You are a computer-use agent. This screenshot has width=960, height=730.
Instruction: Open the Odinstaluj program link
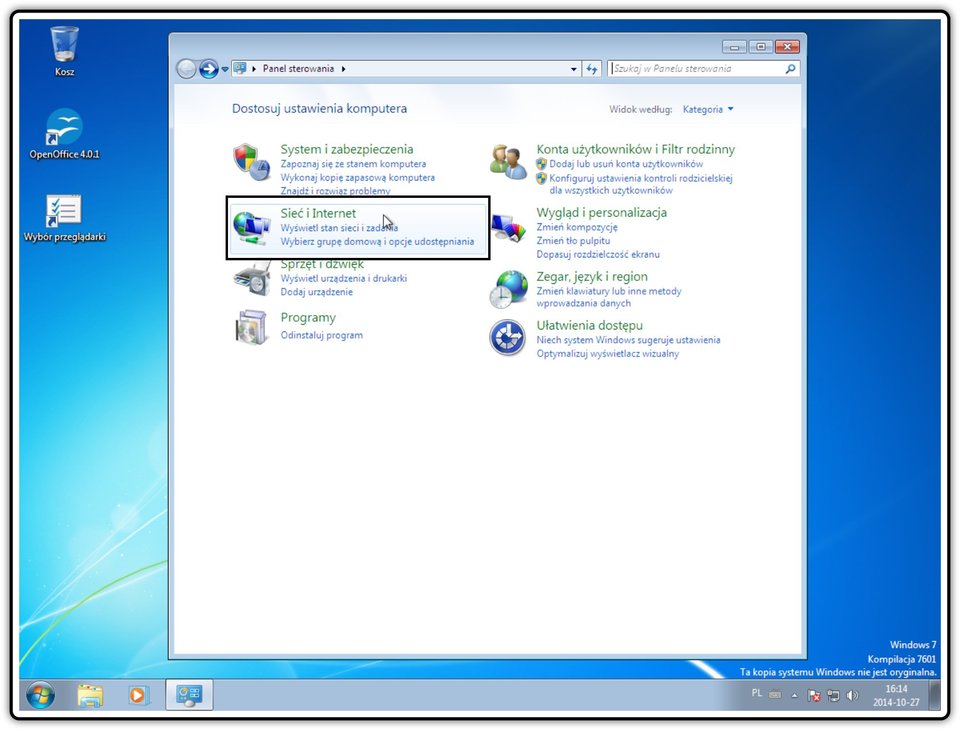[x=321, y=335]
